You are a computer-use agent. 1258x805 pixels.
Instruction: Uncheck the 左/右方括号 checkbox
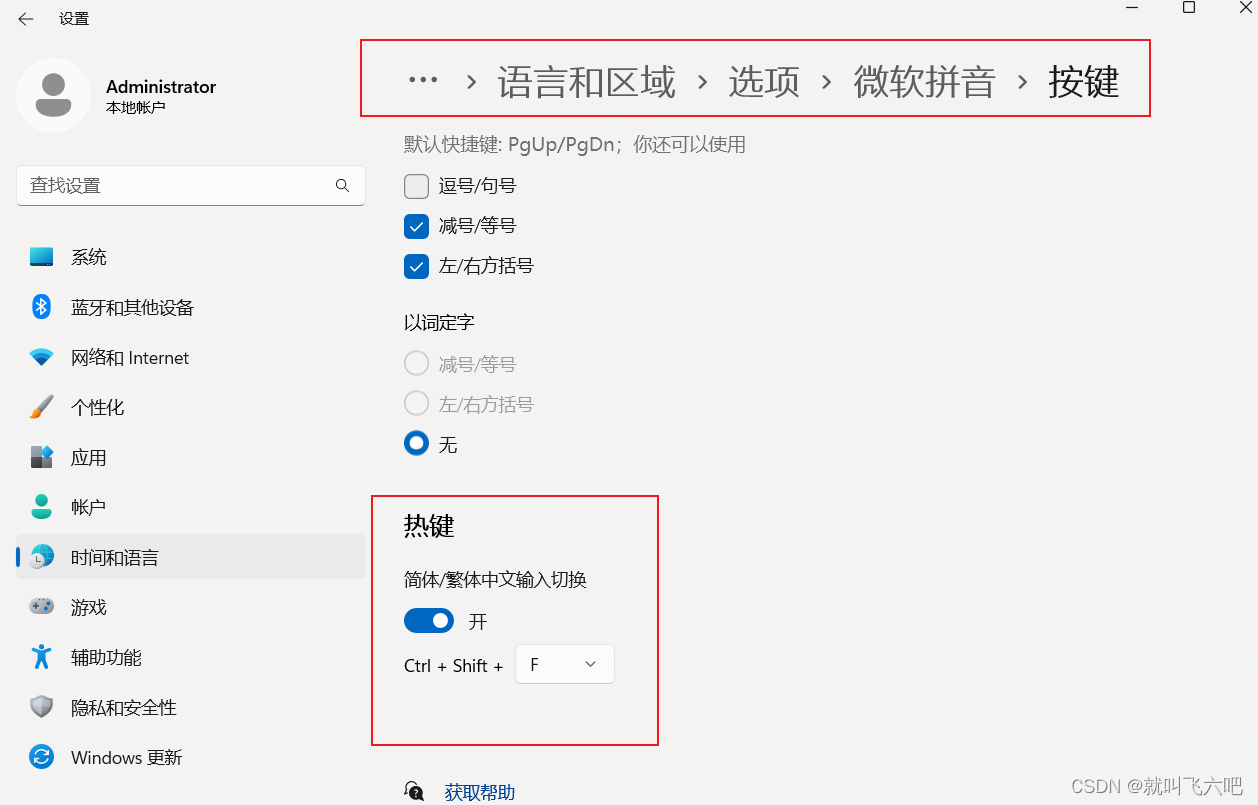click(x=416, y=266)
